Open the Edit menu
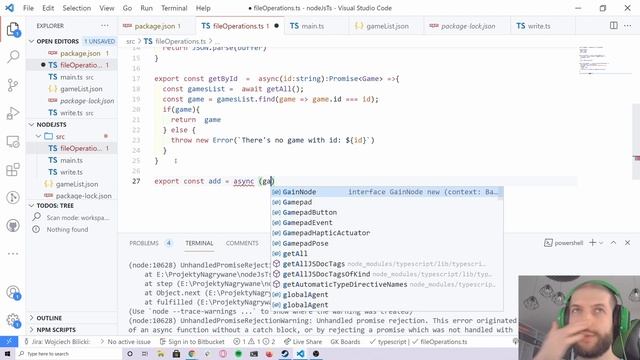 [x=48, y=8]
